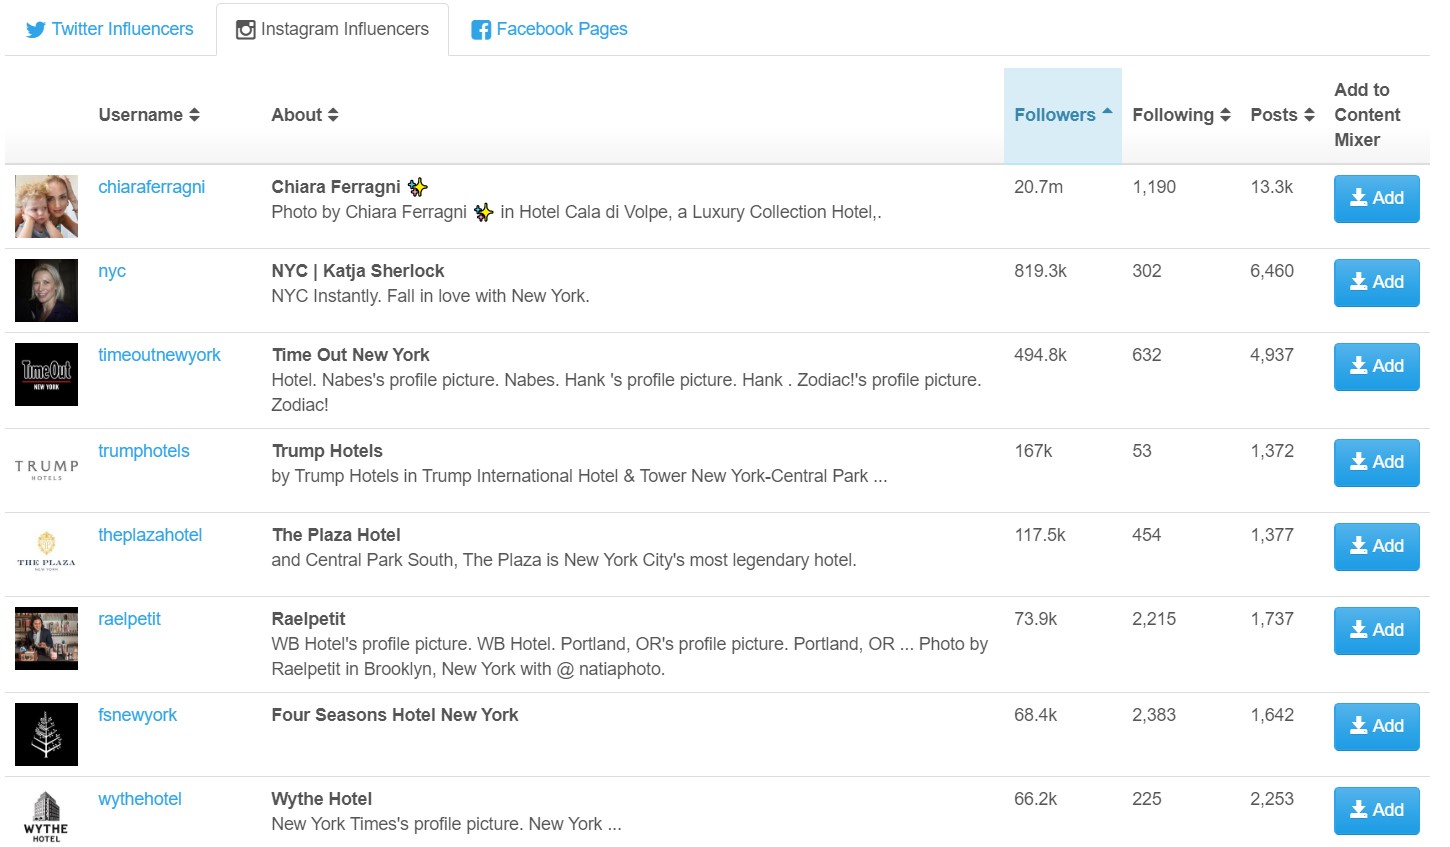Open the nyc username link
The width and height of the screenshot is (1450, 847).
coord(112,271)
